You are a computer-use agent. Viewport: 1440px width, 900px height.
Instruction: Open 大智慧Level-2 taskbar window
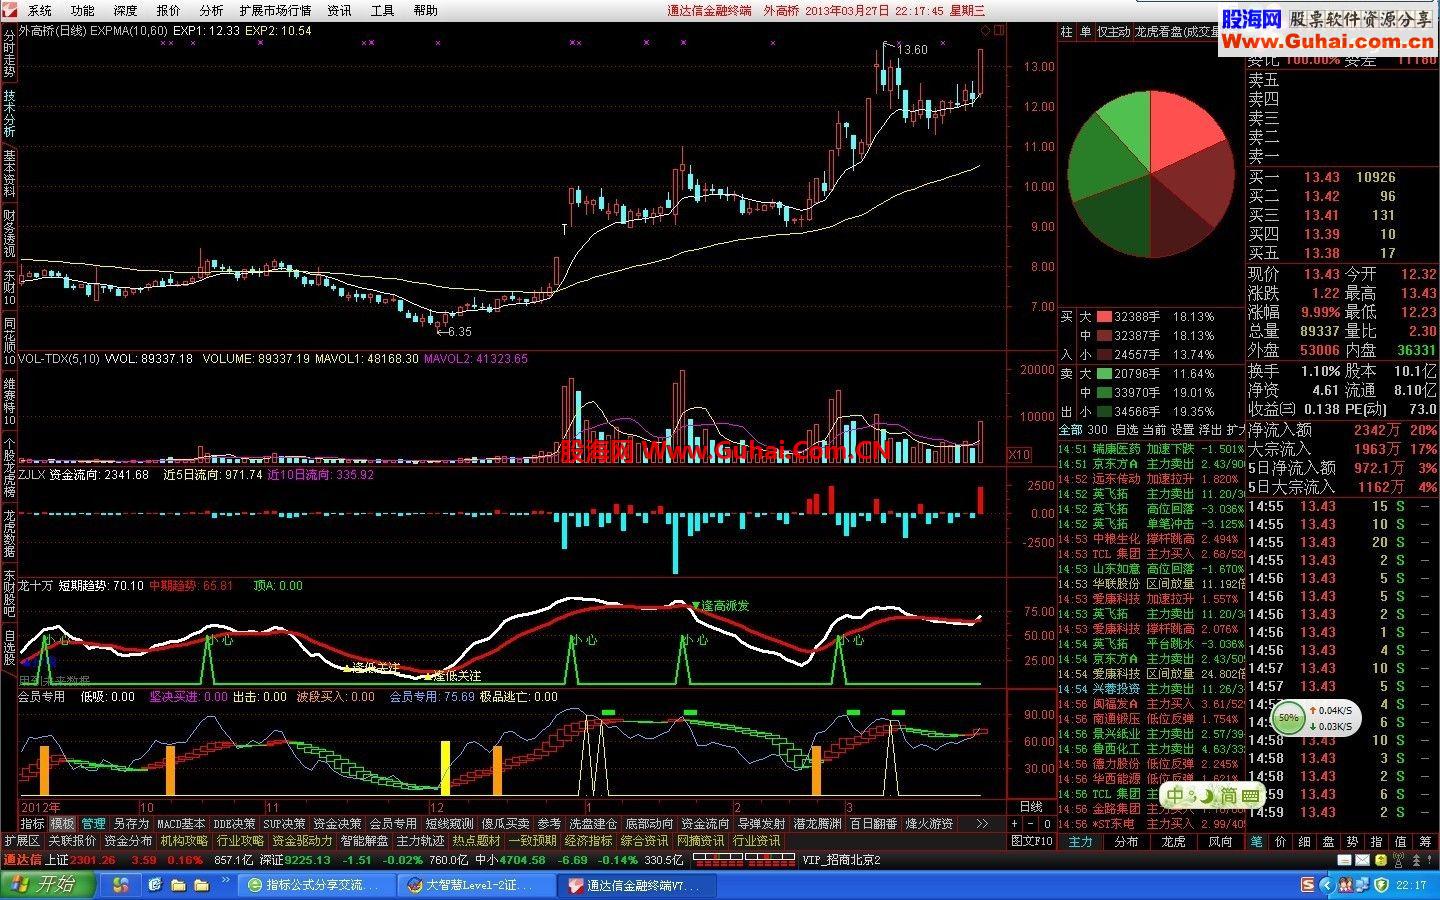[x=476, y=885]
